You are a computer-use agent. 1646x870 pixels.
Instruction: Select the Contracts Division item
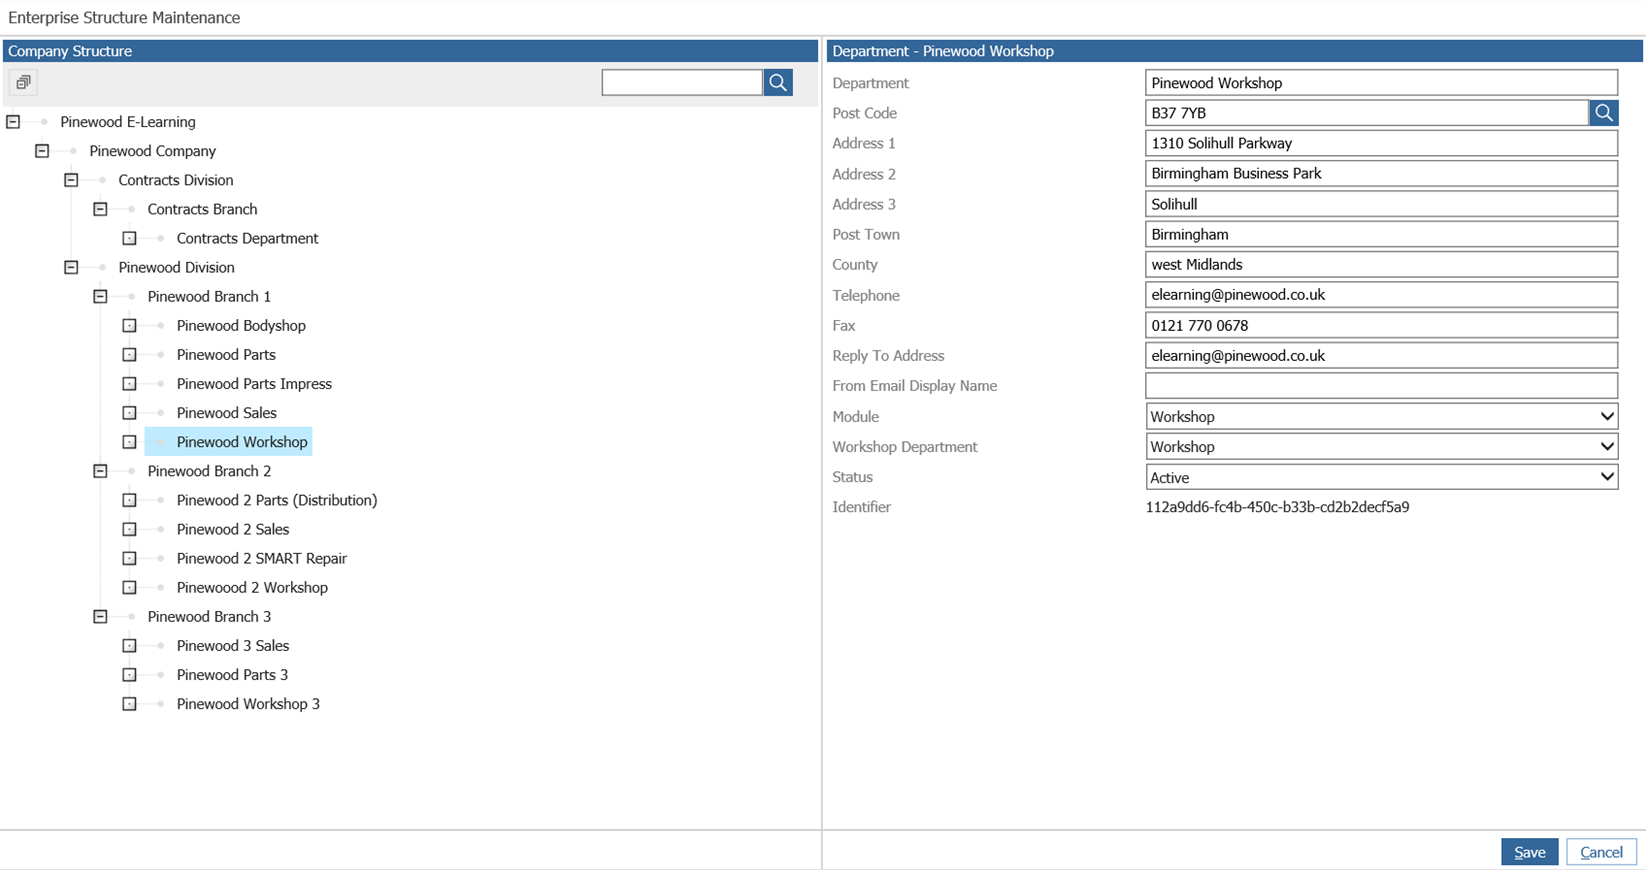176,180
